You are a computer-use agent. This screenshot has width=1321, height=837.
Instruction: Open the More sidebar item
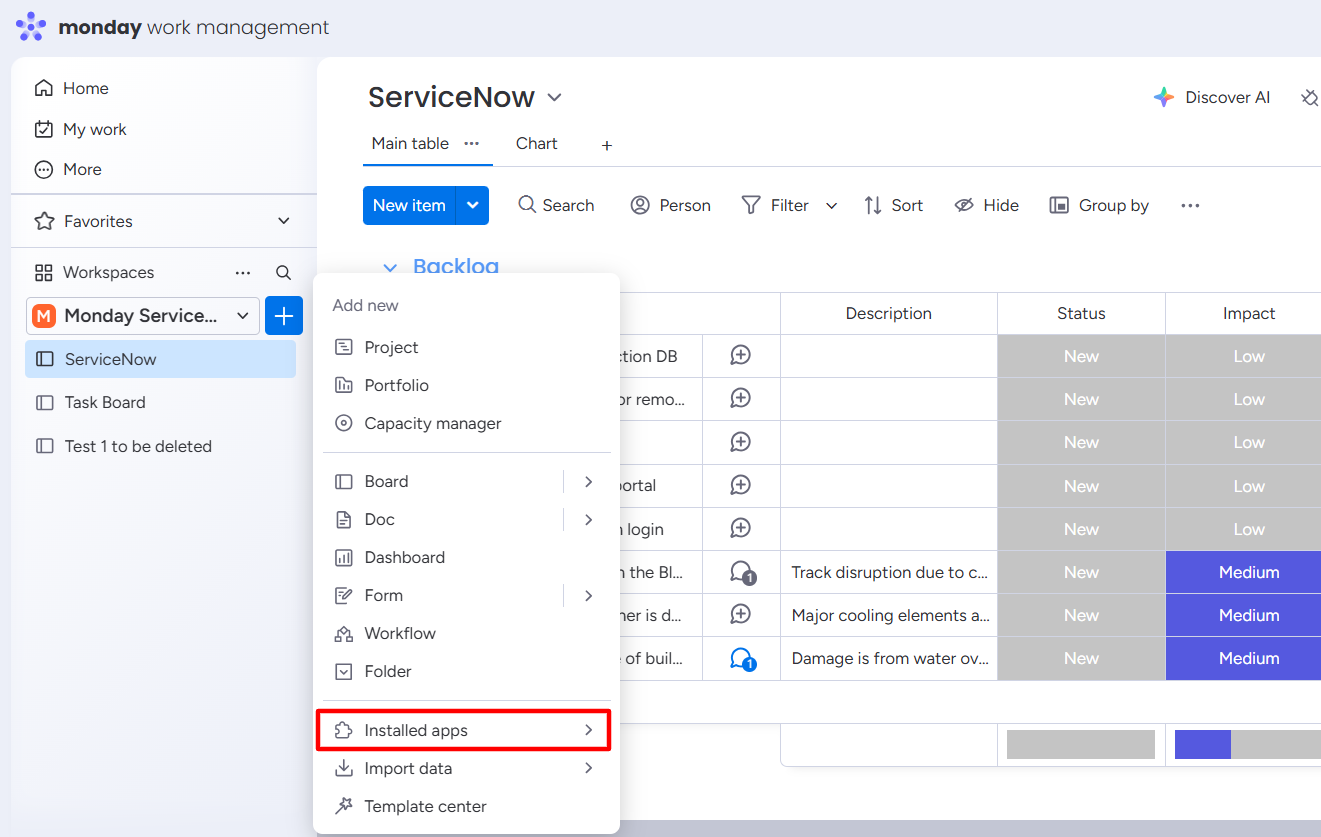coord(68,169)
